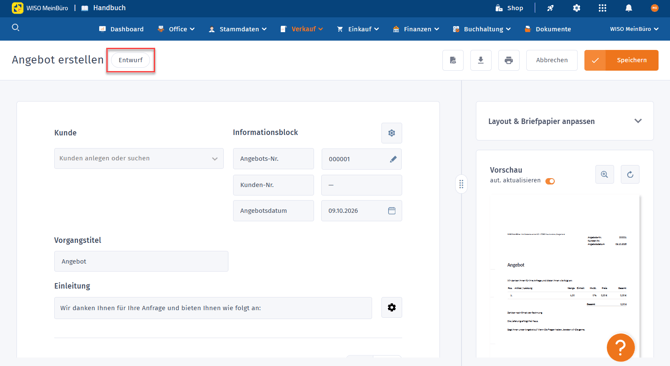670x366 pixels.
Task: Click the Entwurf status badge
Action: click(x=130, y=60)
